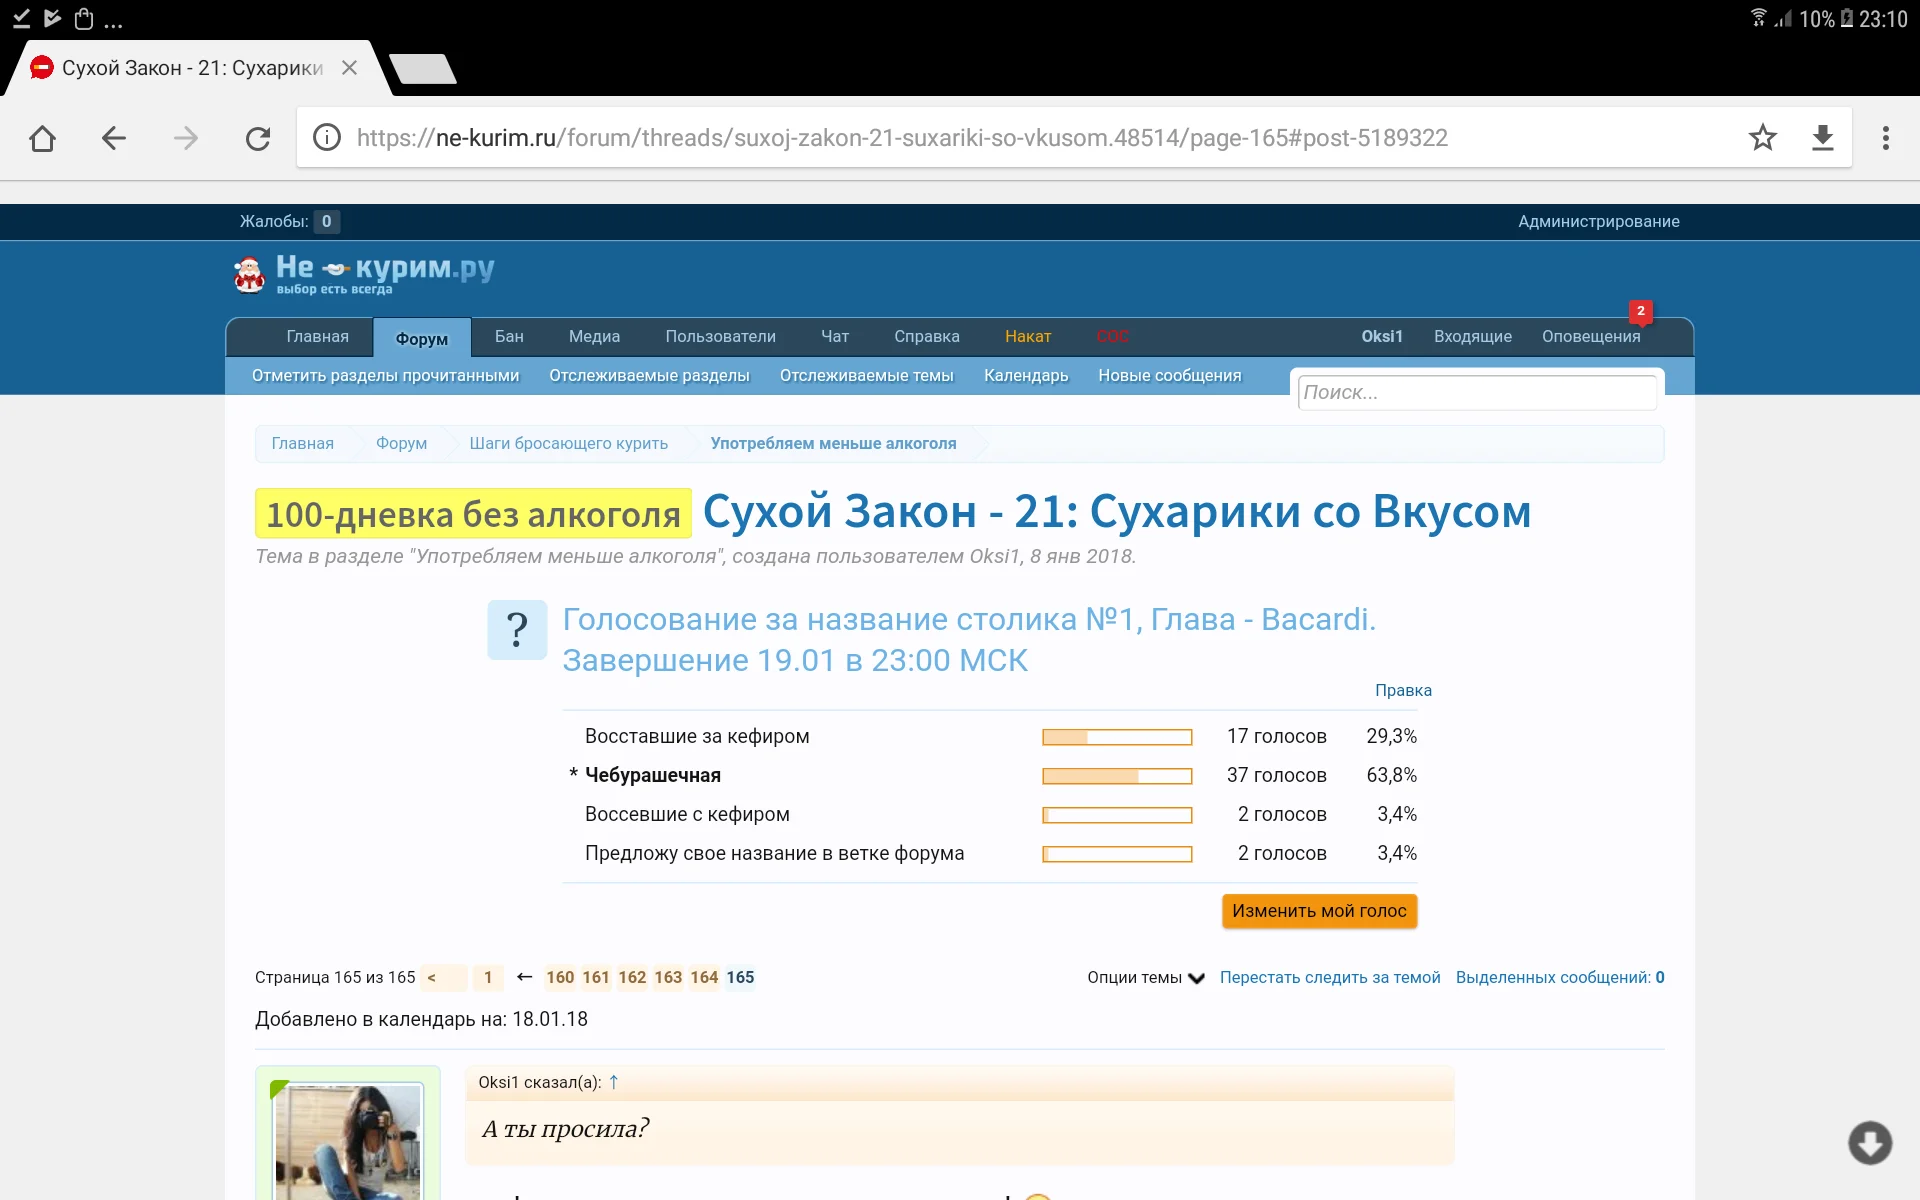Toggle the bookmark star for this page

click(1763, 138)
